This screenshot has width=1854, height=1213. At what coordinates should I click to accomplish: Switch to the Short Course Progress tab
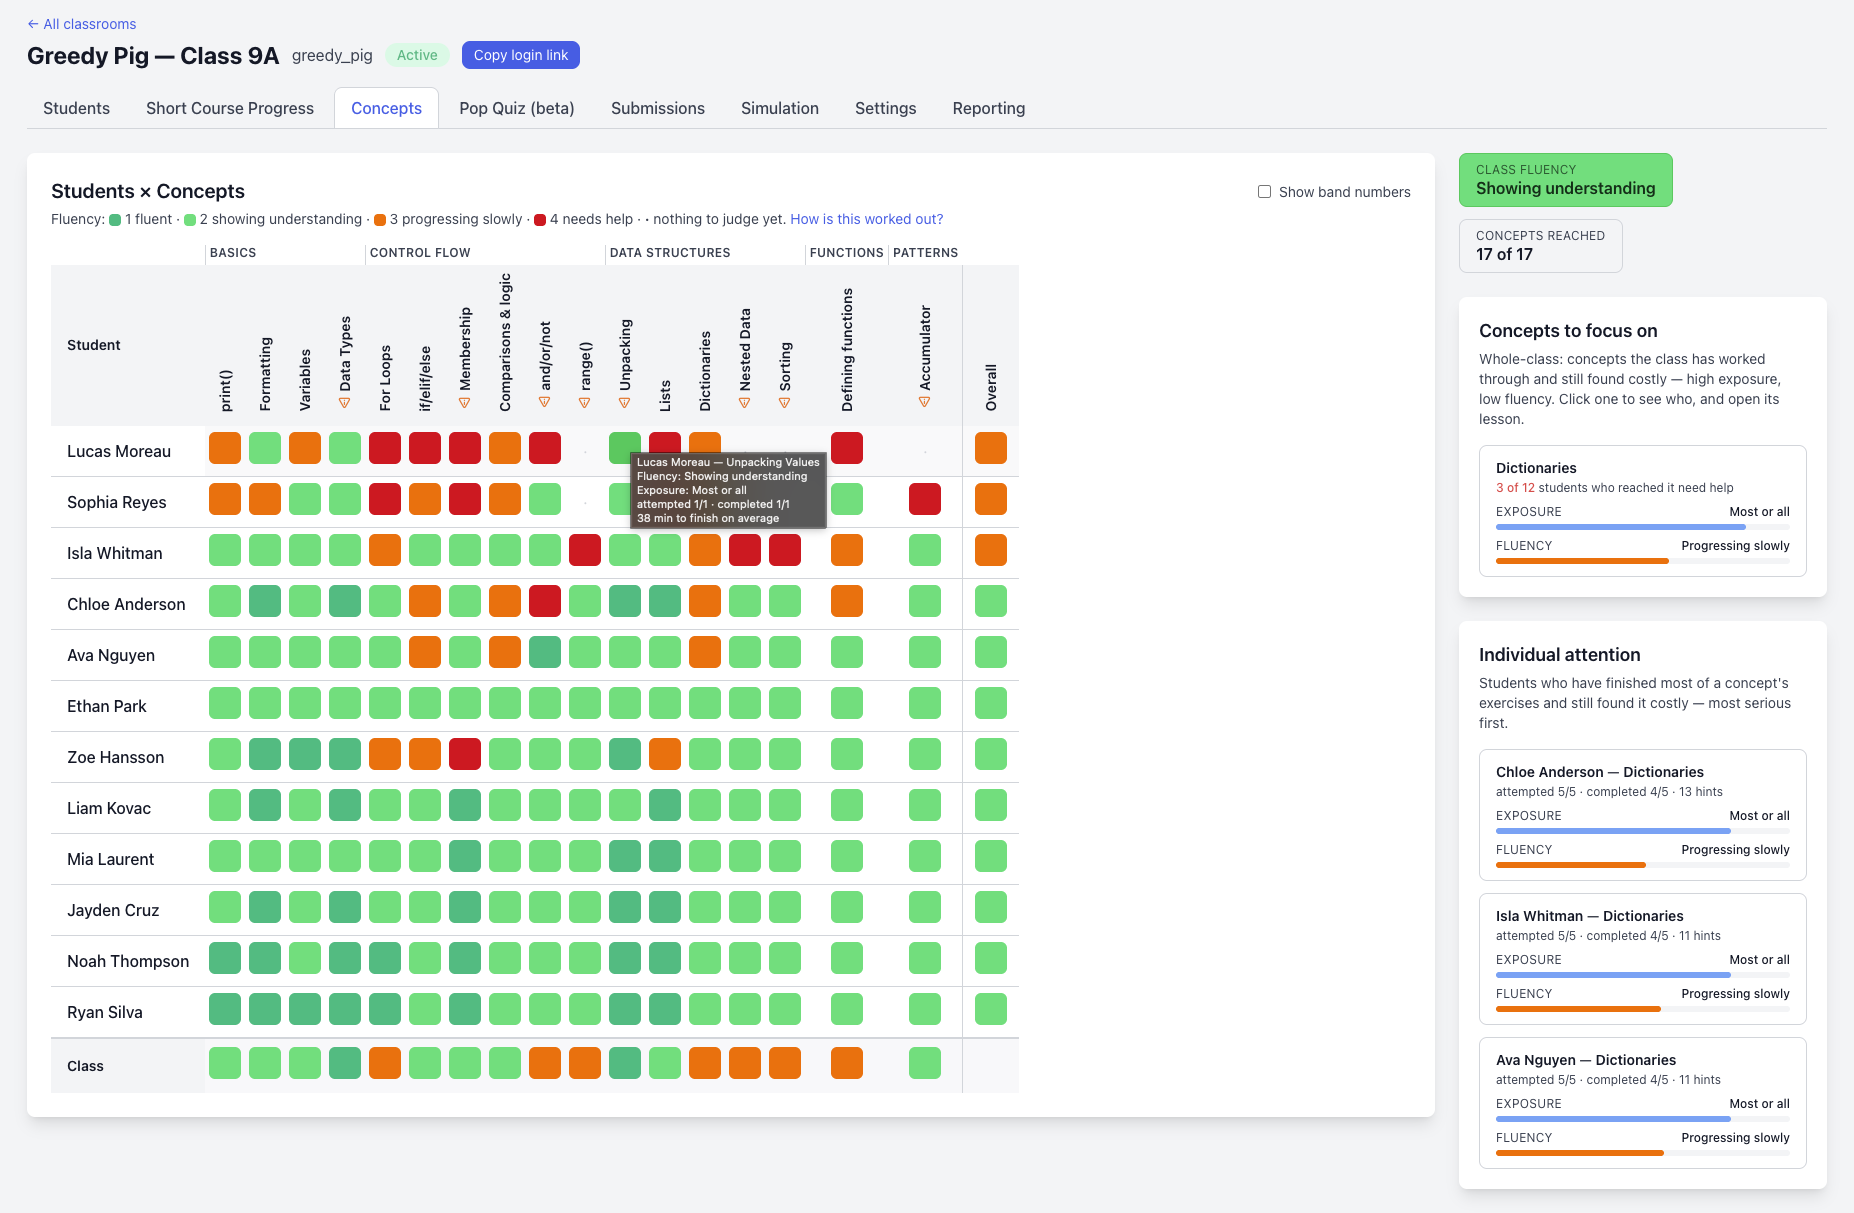(230, 108)
